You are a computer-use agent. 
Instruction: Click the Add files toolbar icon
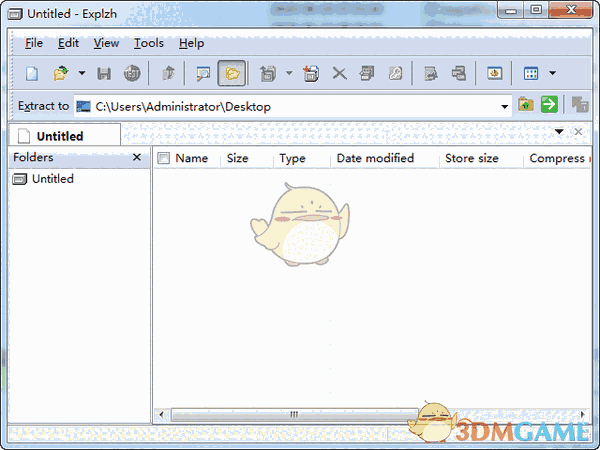(x=311, y=73)
